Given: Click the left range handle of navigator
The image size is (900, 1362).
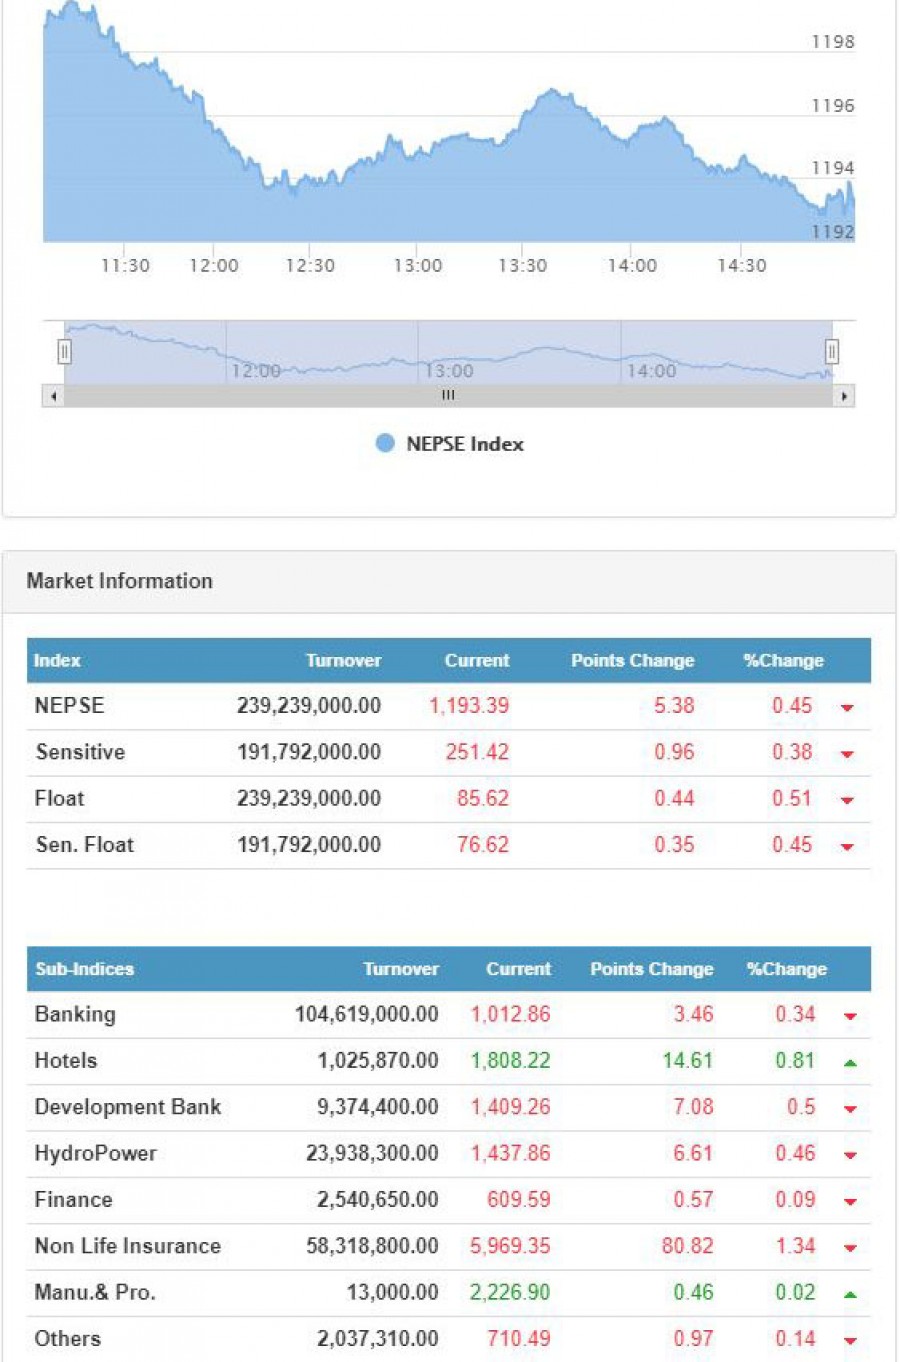Looking at the screenshot, I should point(64,351).
